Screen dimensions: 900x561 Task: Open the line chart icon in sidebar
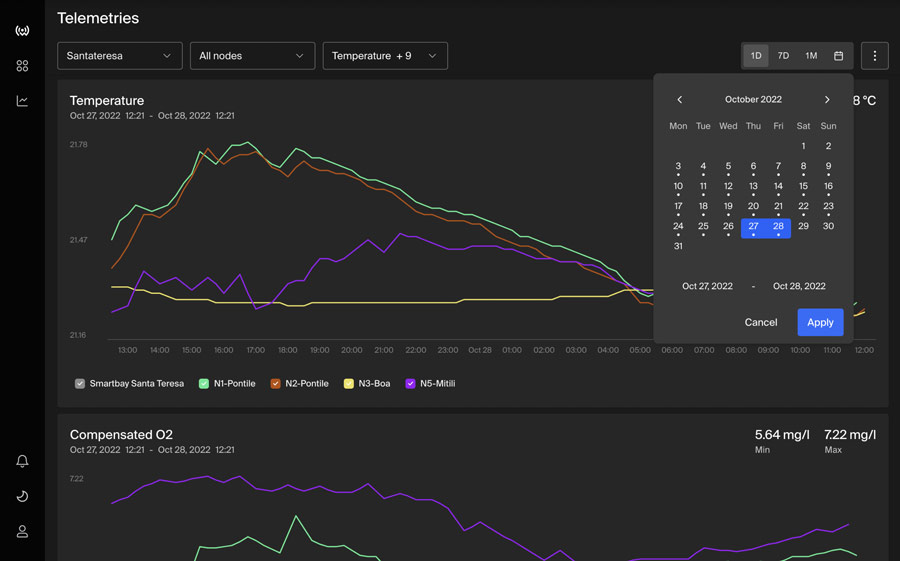click(22, 101)
